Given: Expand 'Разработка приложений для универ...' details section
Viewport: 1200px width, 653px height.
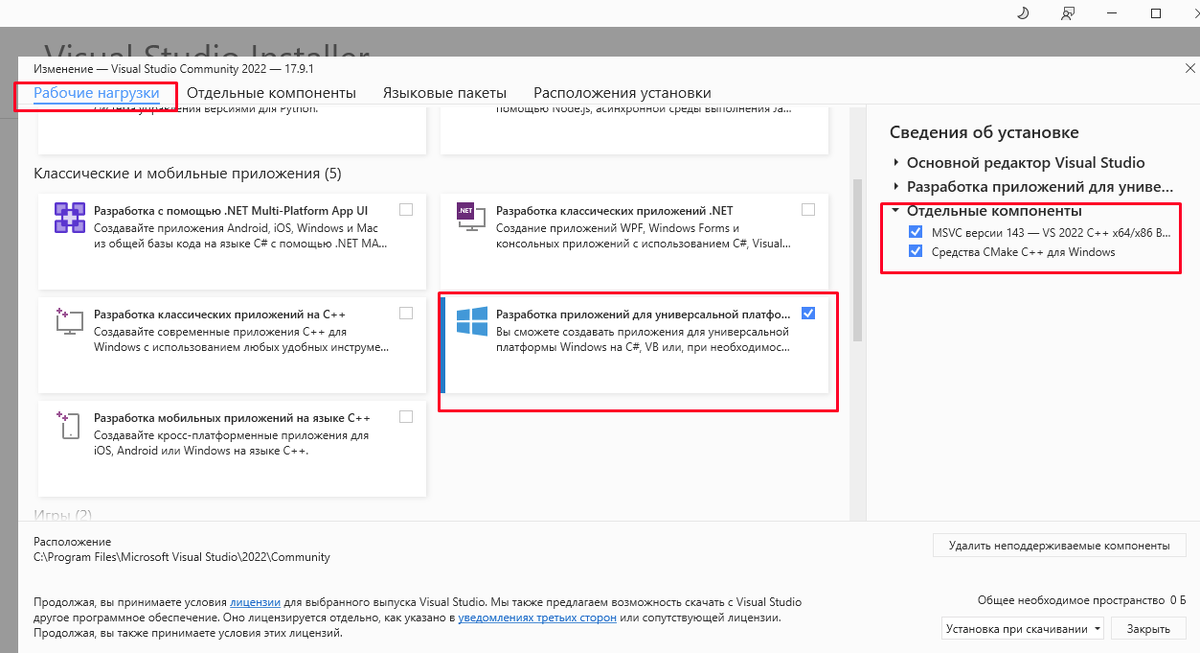Looking at the screenshot, I should point(896,186).
